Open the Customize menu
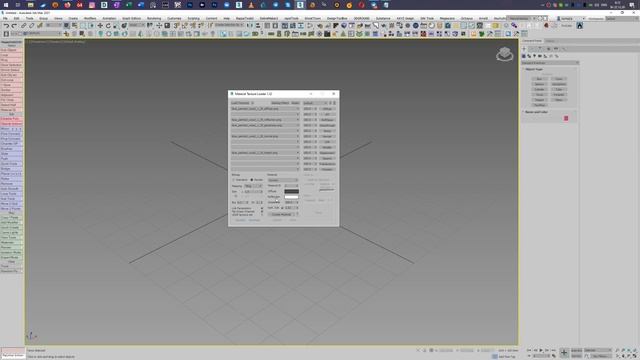The image size is (640, 360). click(x=174, y=18)
